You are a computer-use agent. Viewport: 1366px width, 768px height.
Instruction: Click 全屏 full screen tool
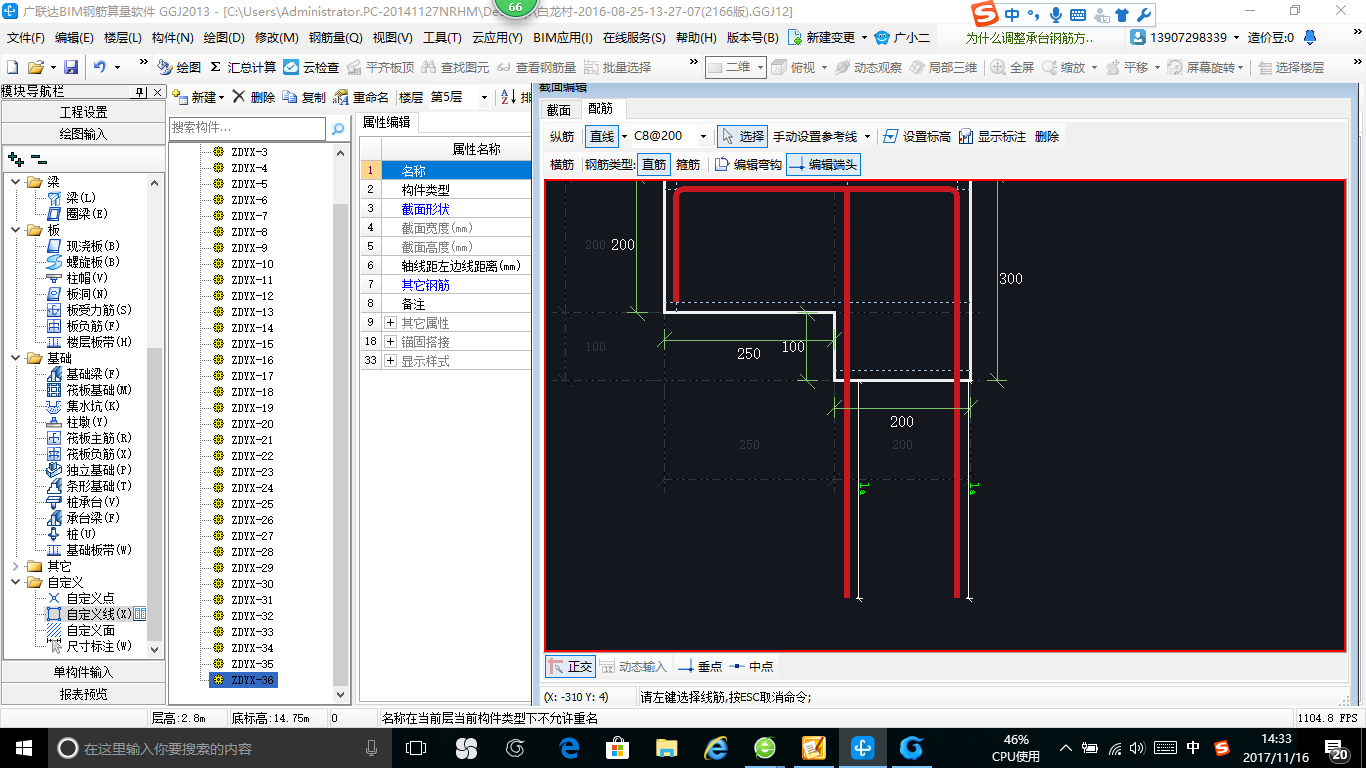click(1013, 67)
